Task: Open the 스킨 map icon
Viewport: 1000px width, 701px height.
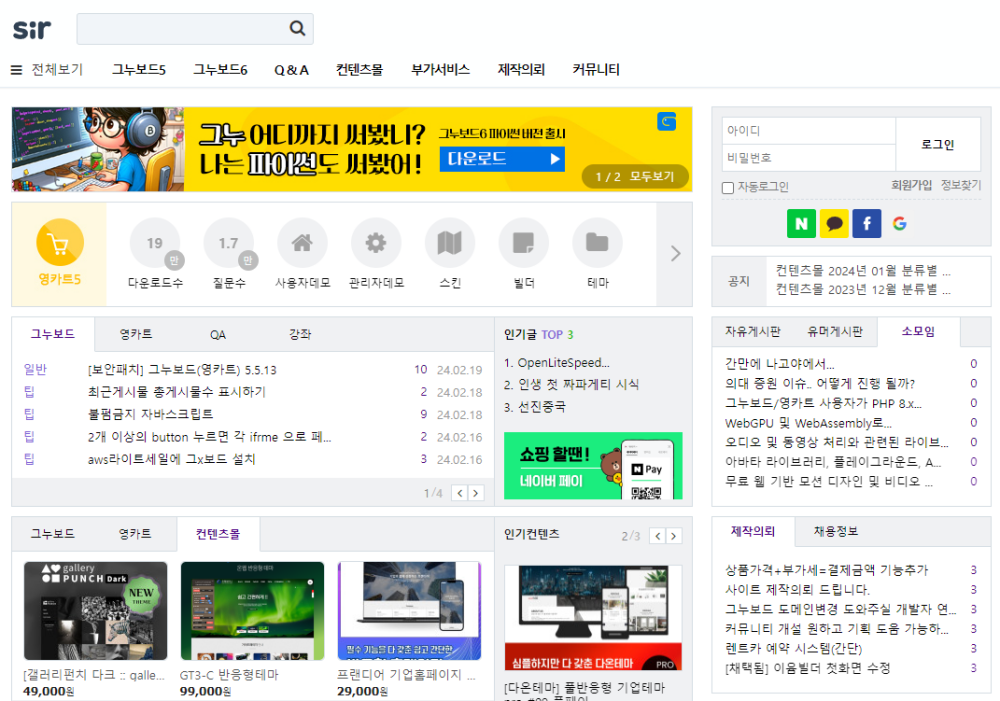Action: (450, 243)
